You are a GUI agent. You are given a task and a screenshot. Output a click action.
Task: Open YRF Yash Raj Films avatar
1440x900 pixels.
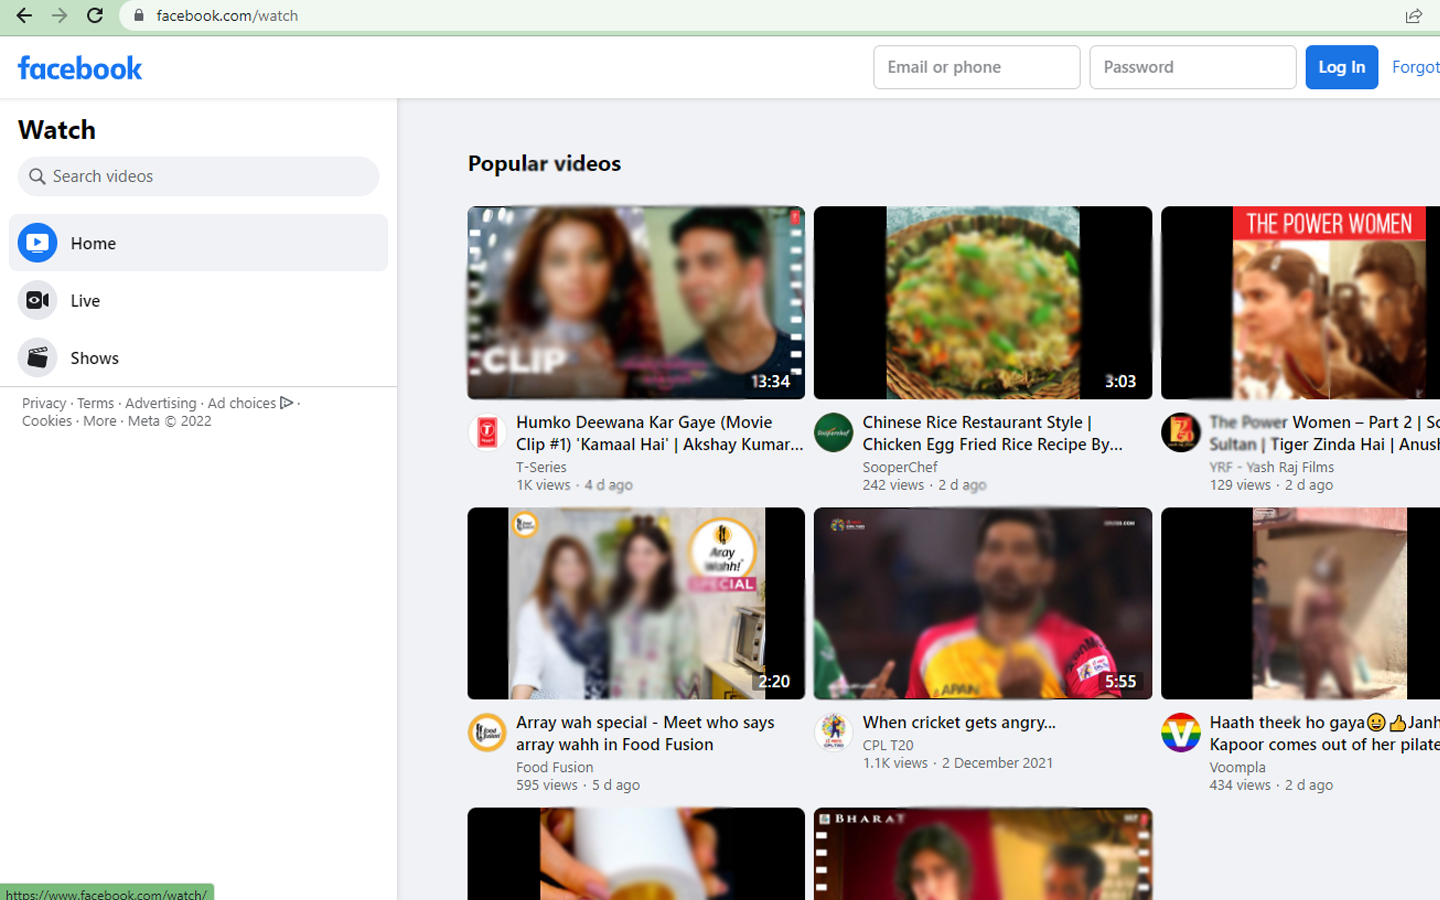click(x=1180, y=432)
